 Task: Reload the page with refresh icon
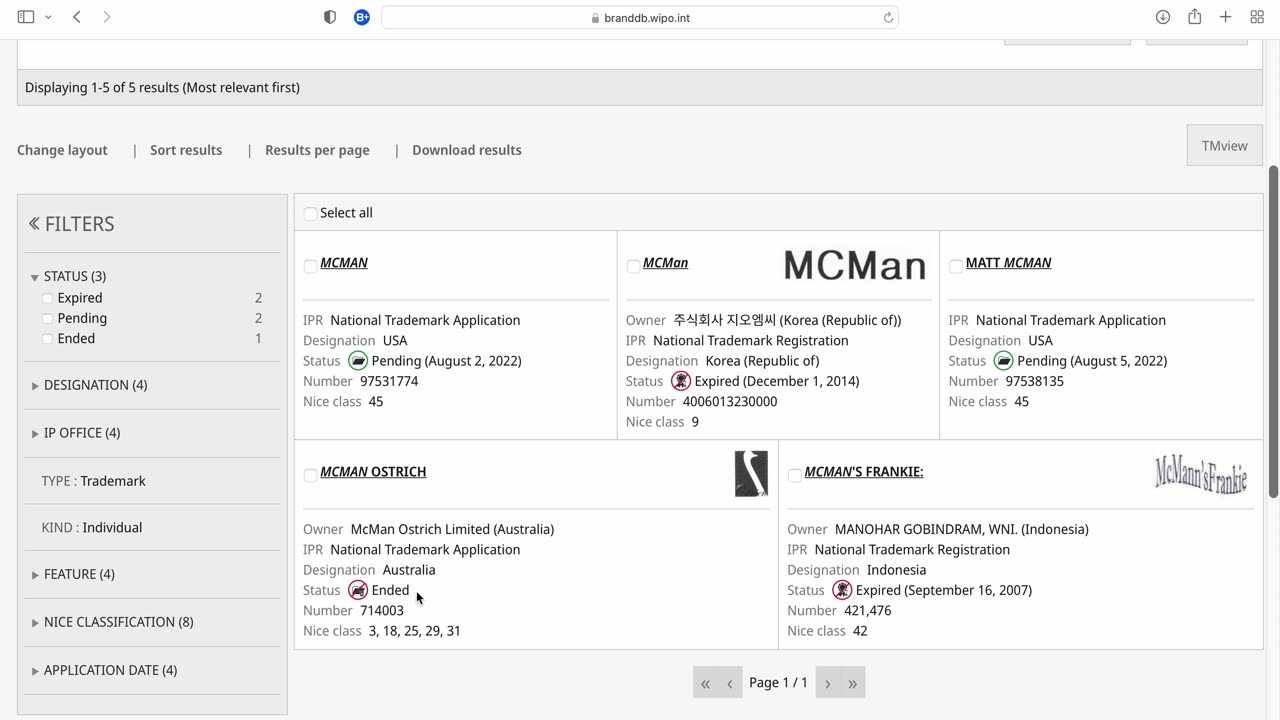pyautogui.click(x=888, y=17)
